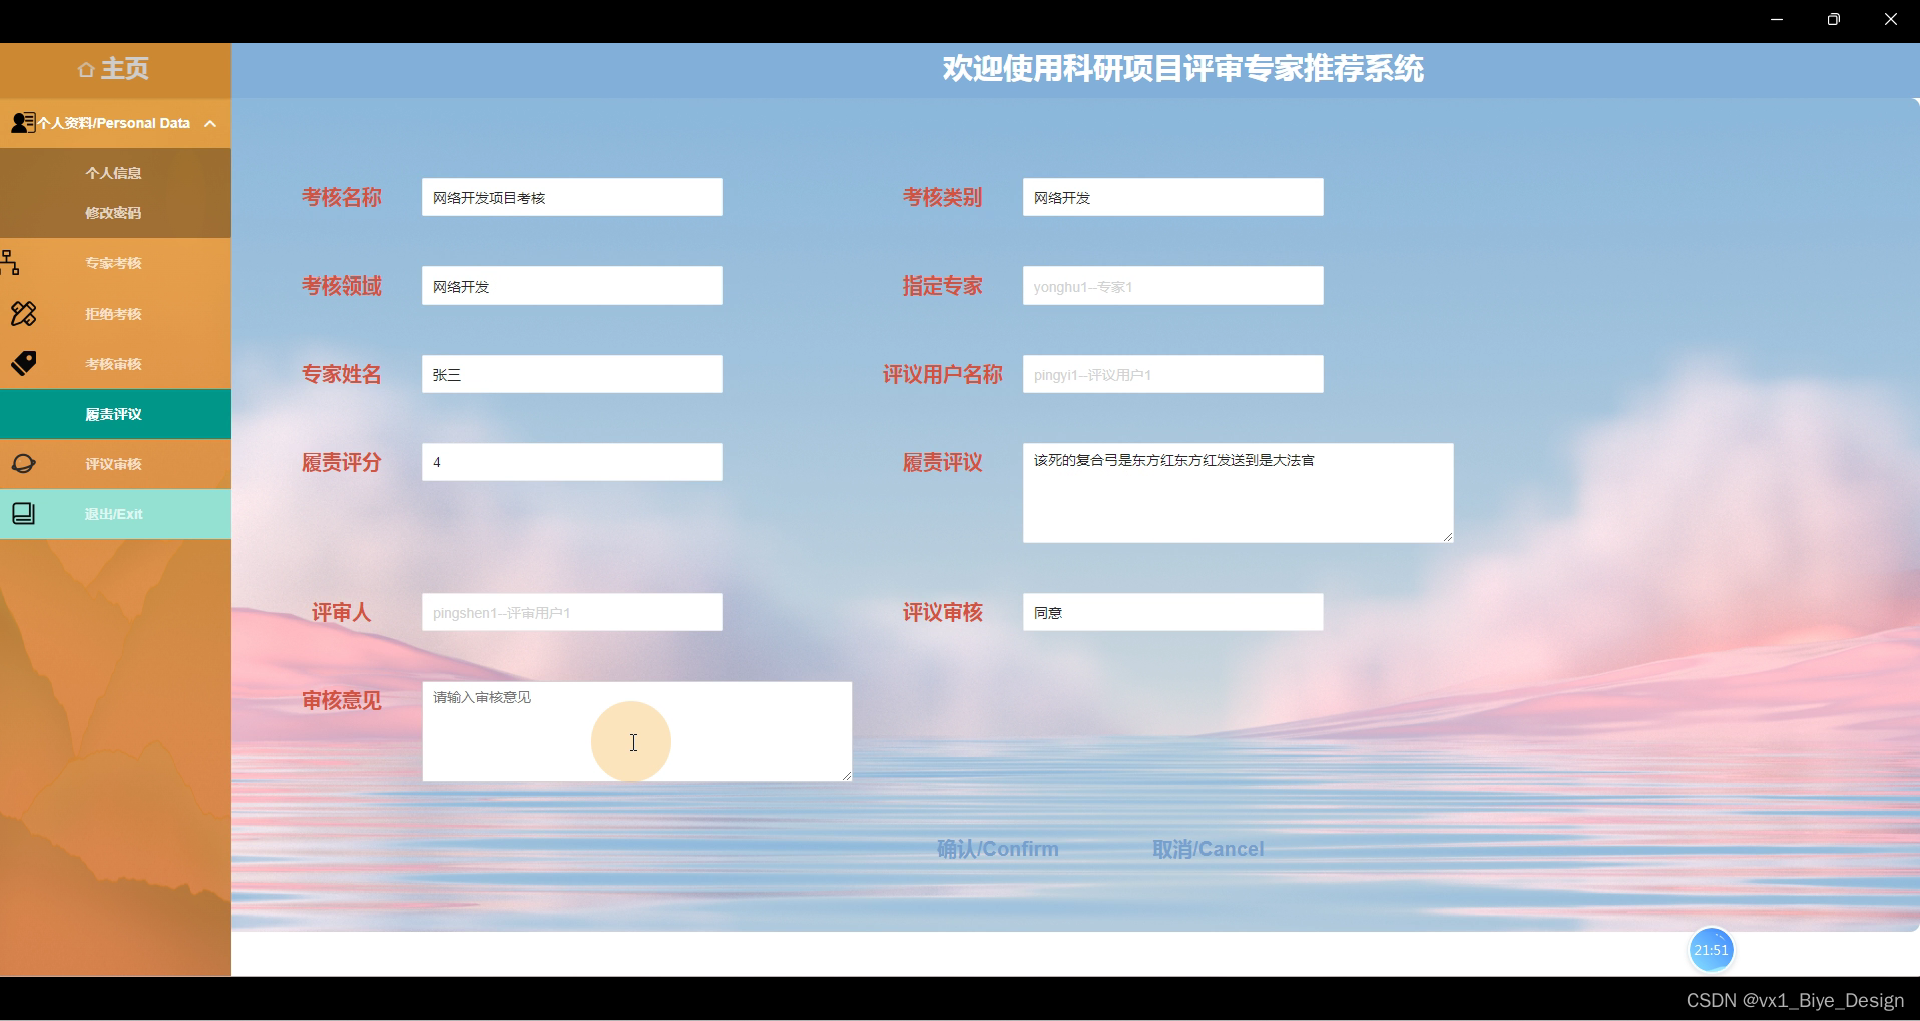This screenshot has height=1021, width=1920.
Task: Click the book icon next to 退出/Exit
Action: [23, 514]
